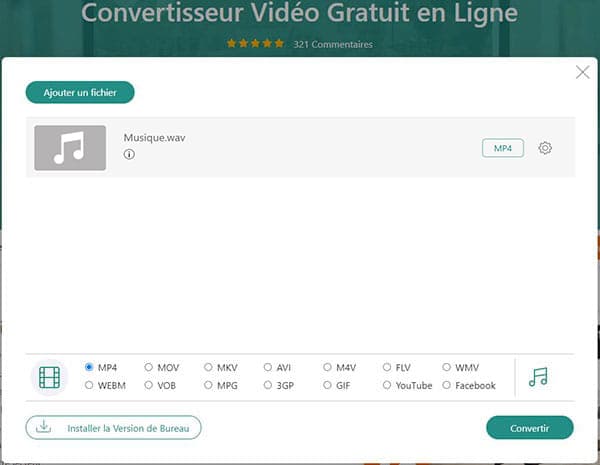Select MOV output format
Viewport: 600px width, 465px height.
click(x=148, y=367)
